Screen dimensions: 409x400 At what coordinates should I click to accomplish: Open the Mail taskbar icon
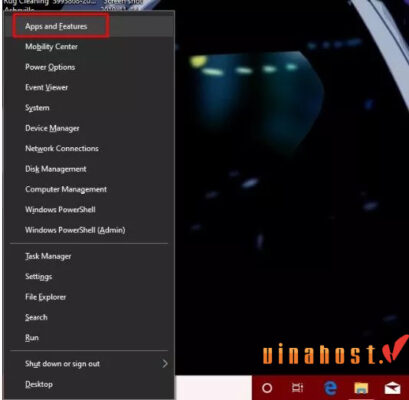[392, 388]
